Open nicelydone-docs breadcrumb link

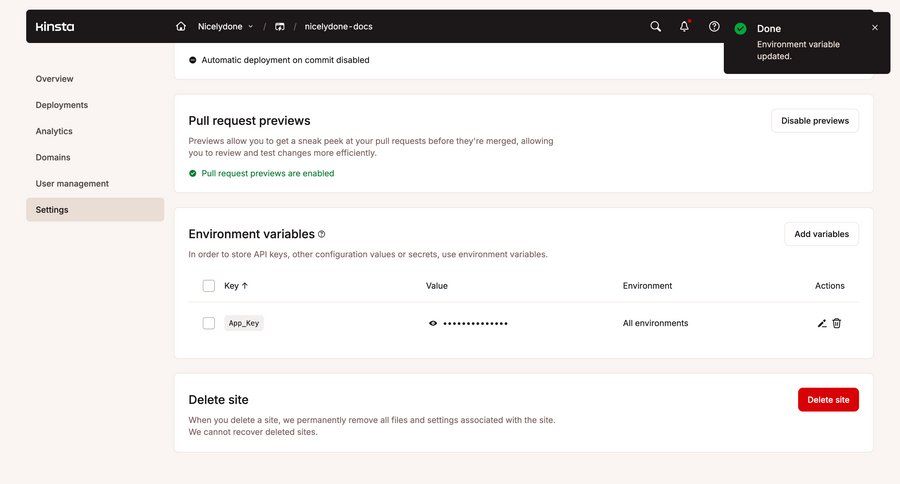[338, 26]
